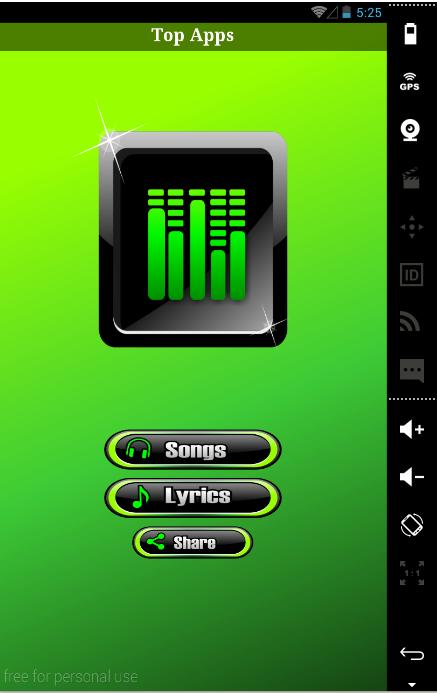
Task: Tap the Share button
Action: (193, 542)
